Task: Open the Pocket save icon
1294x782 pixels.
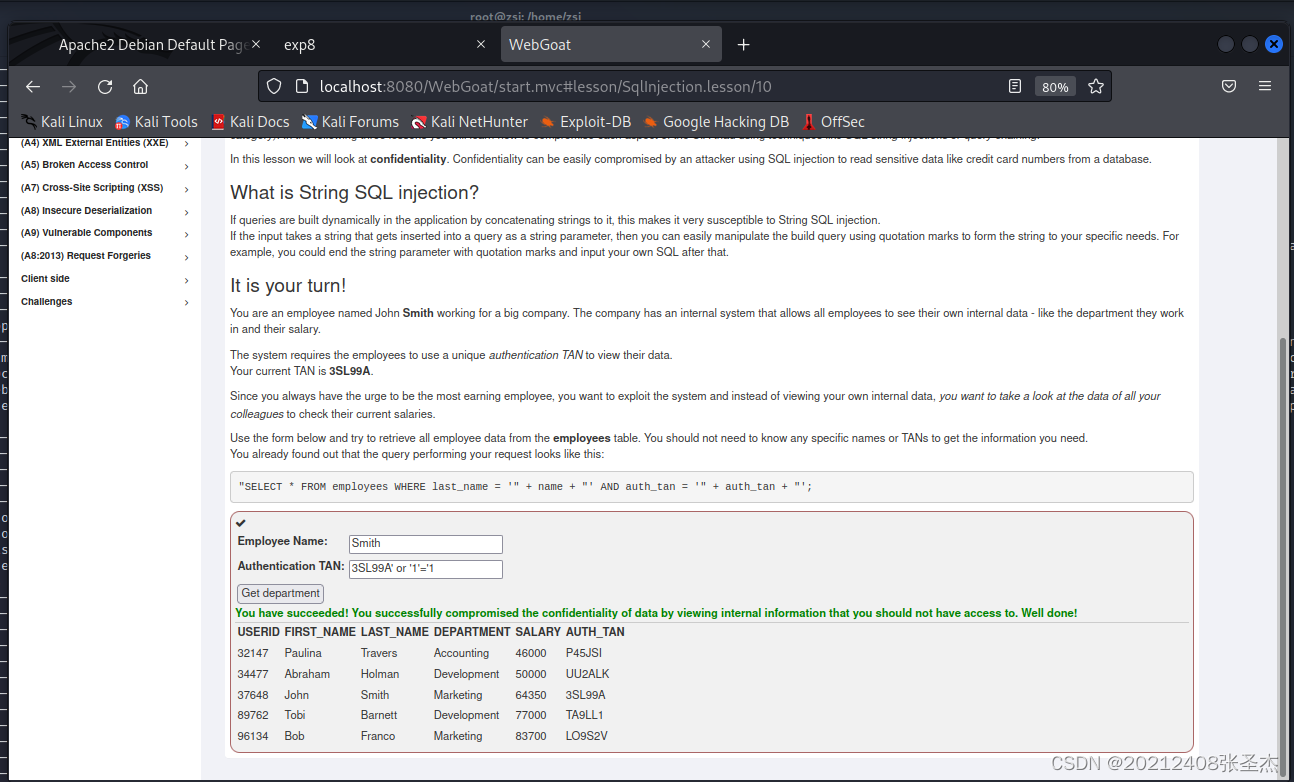Action: [1229, 87]
